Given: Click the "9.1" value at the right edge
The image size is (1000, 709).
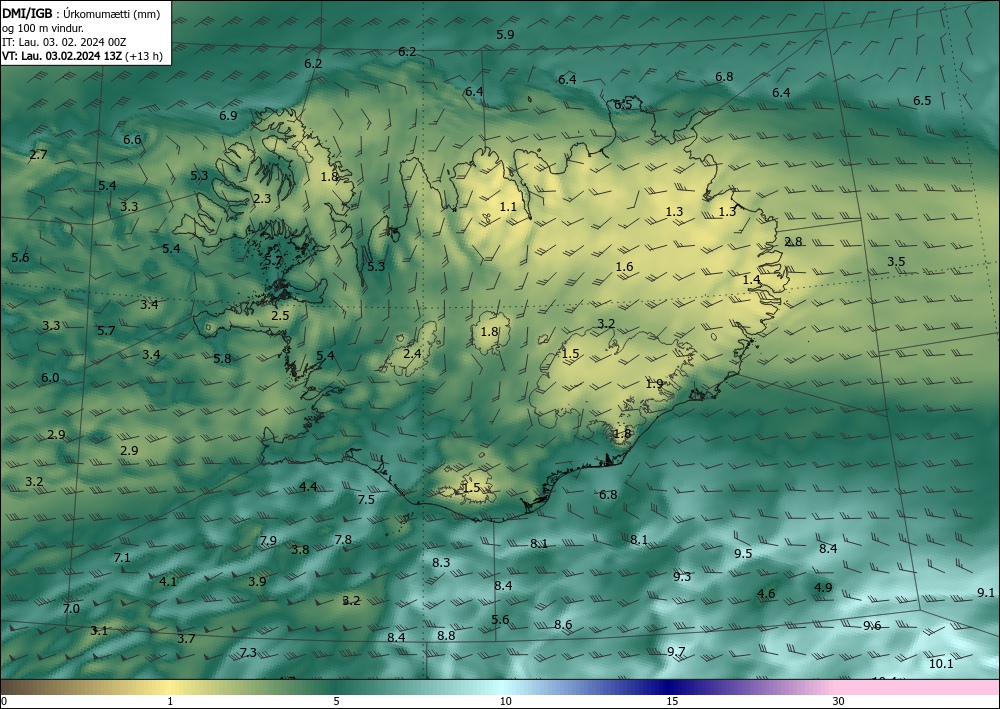Looking at the screenshot, I should tap(986, 592).
